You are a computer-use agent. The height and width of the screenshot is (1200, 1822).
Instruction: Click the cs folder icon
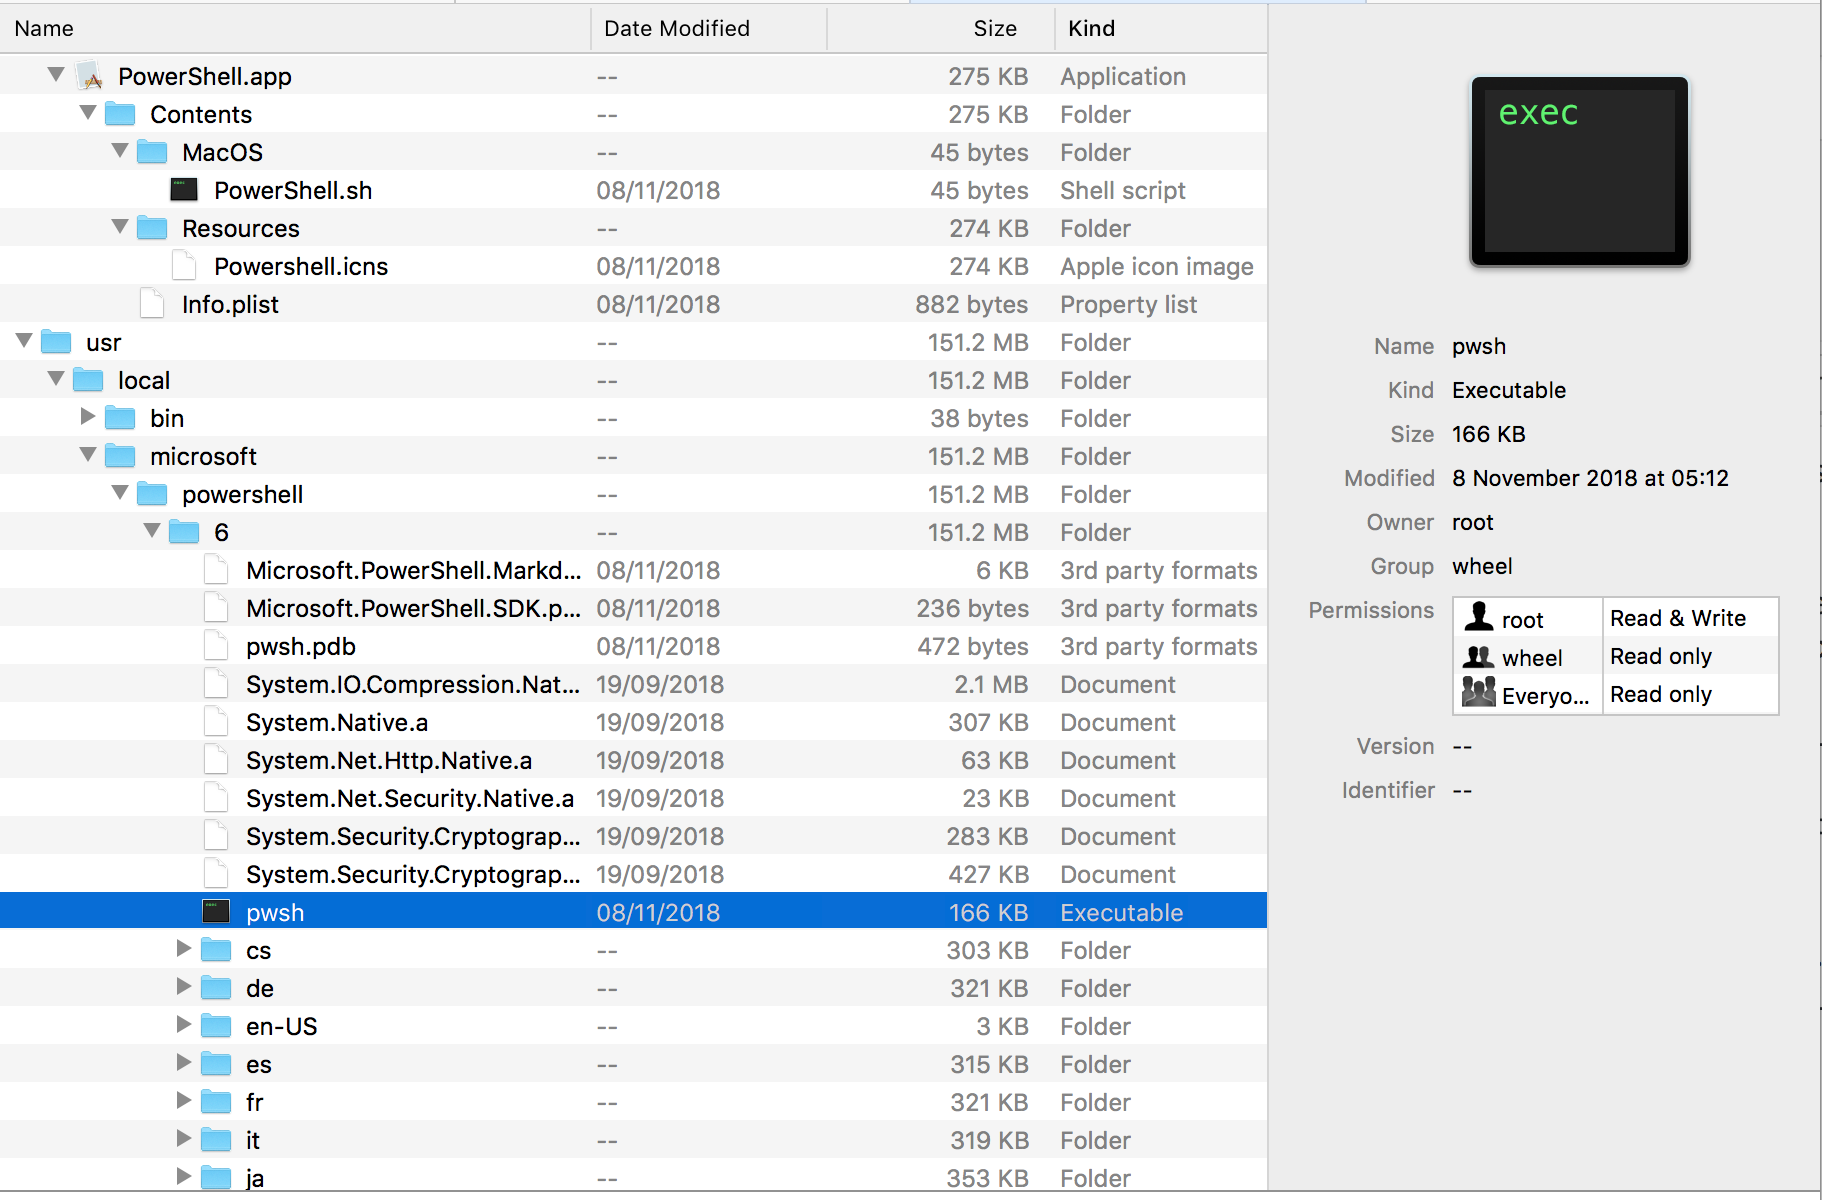click(216, 950)
